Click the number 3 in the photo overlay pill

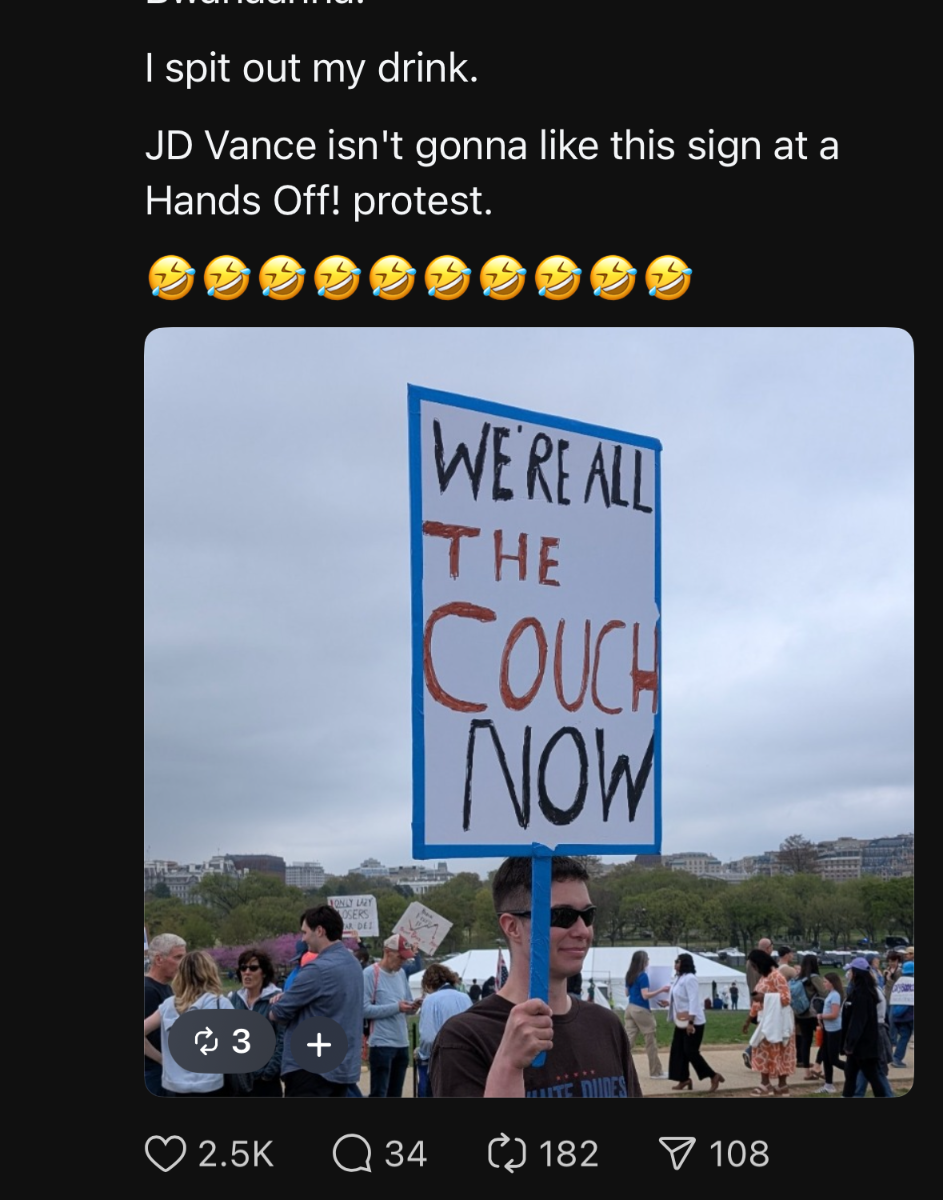[241, 1043]
